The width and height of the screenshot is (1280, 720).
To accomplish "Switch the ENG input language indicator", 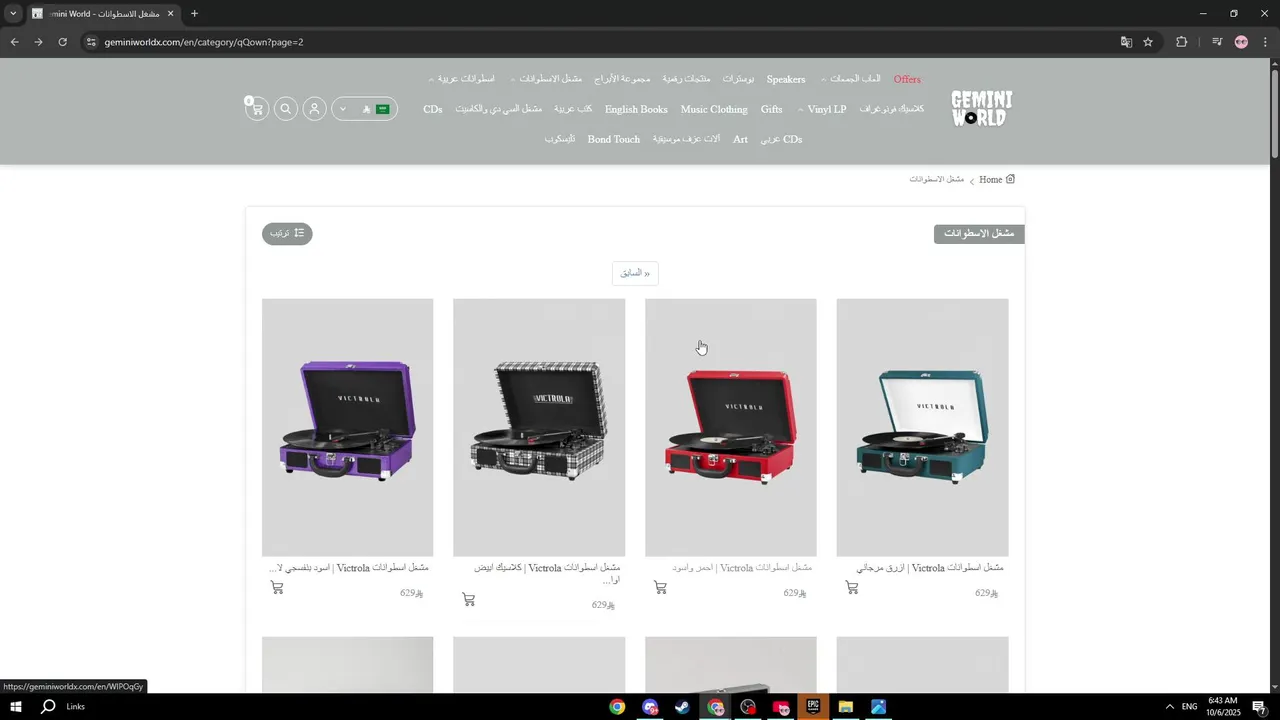I will (x=1190, y=707).
